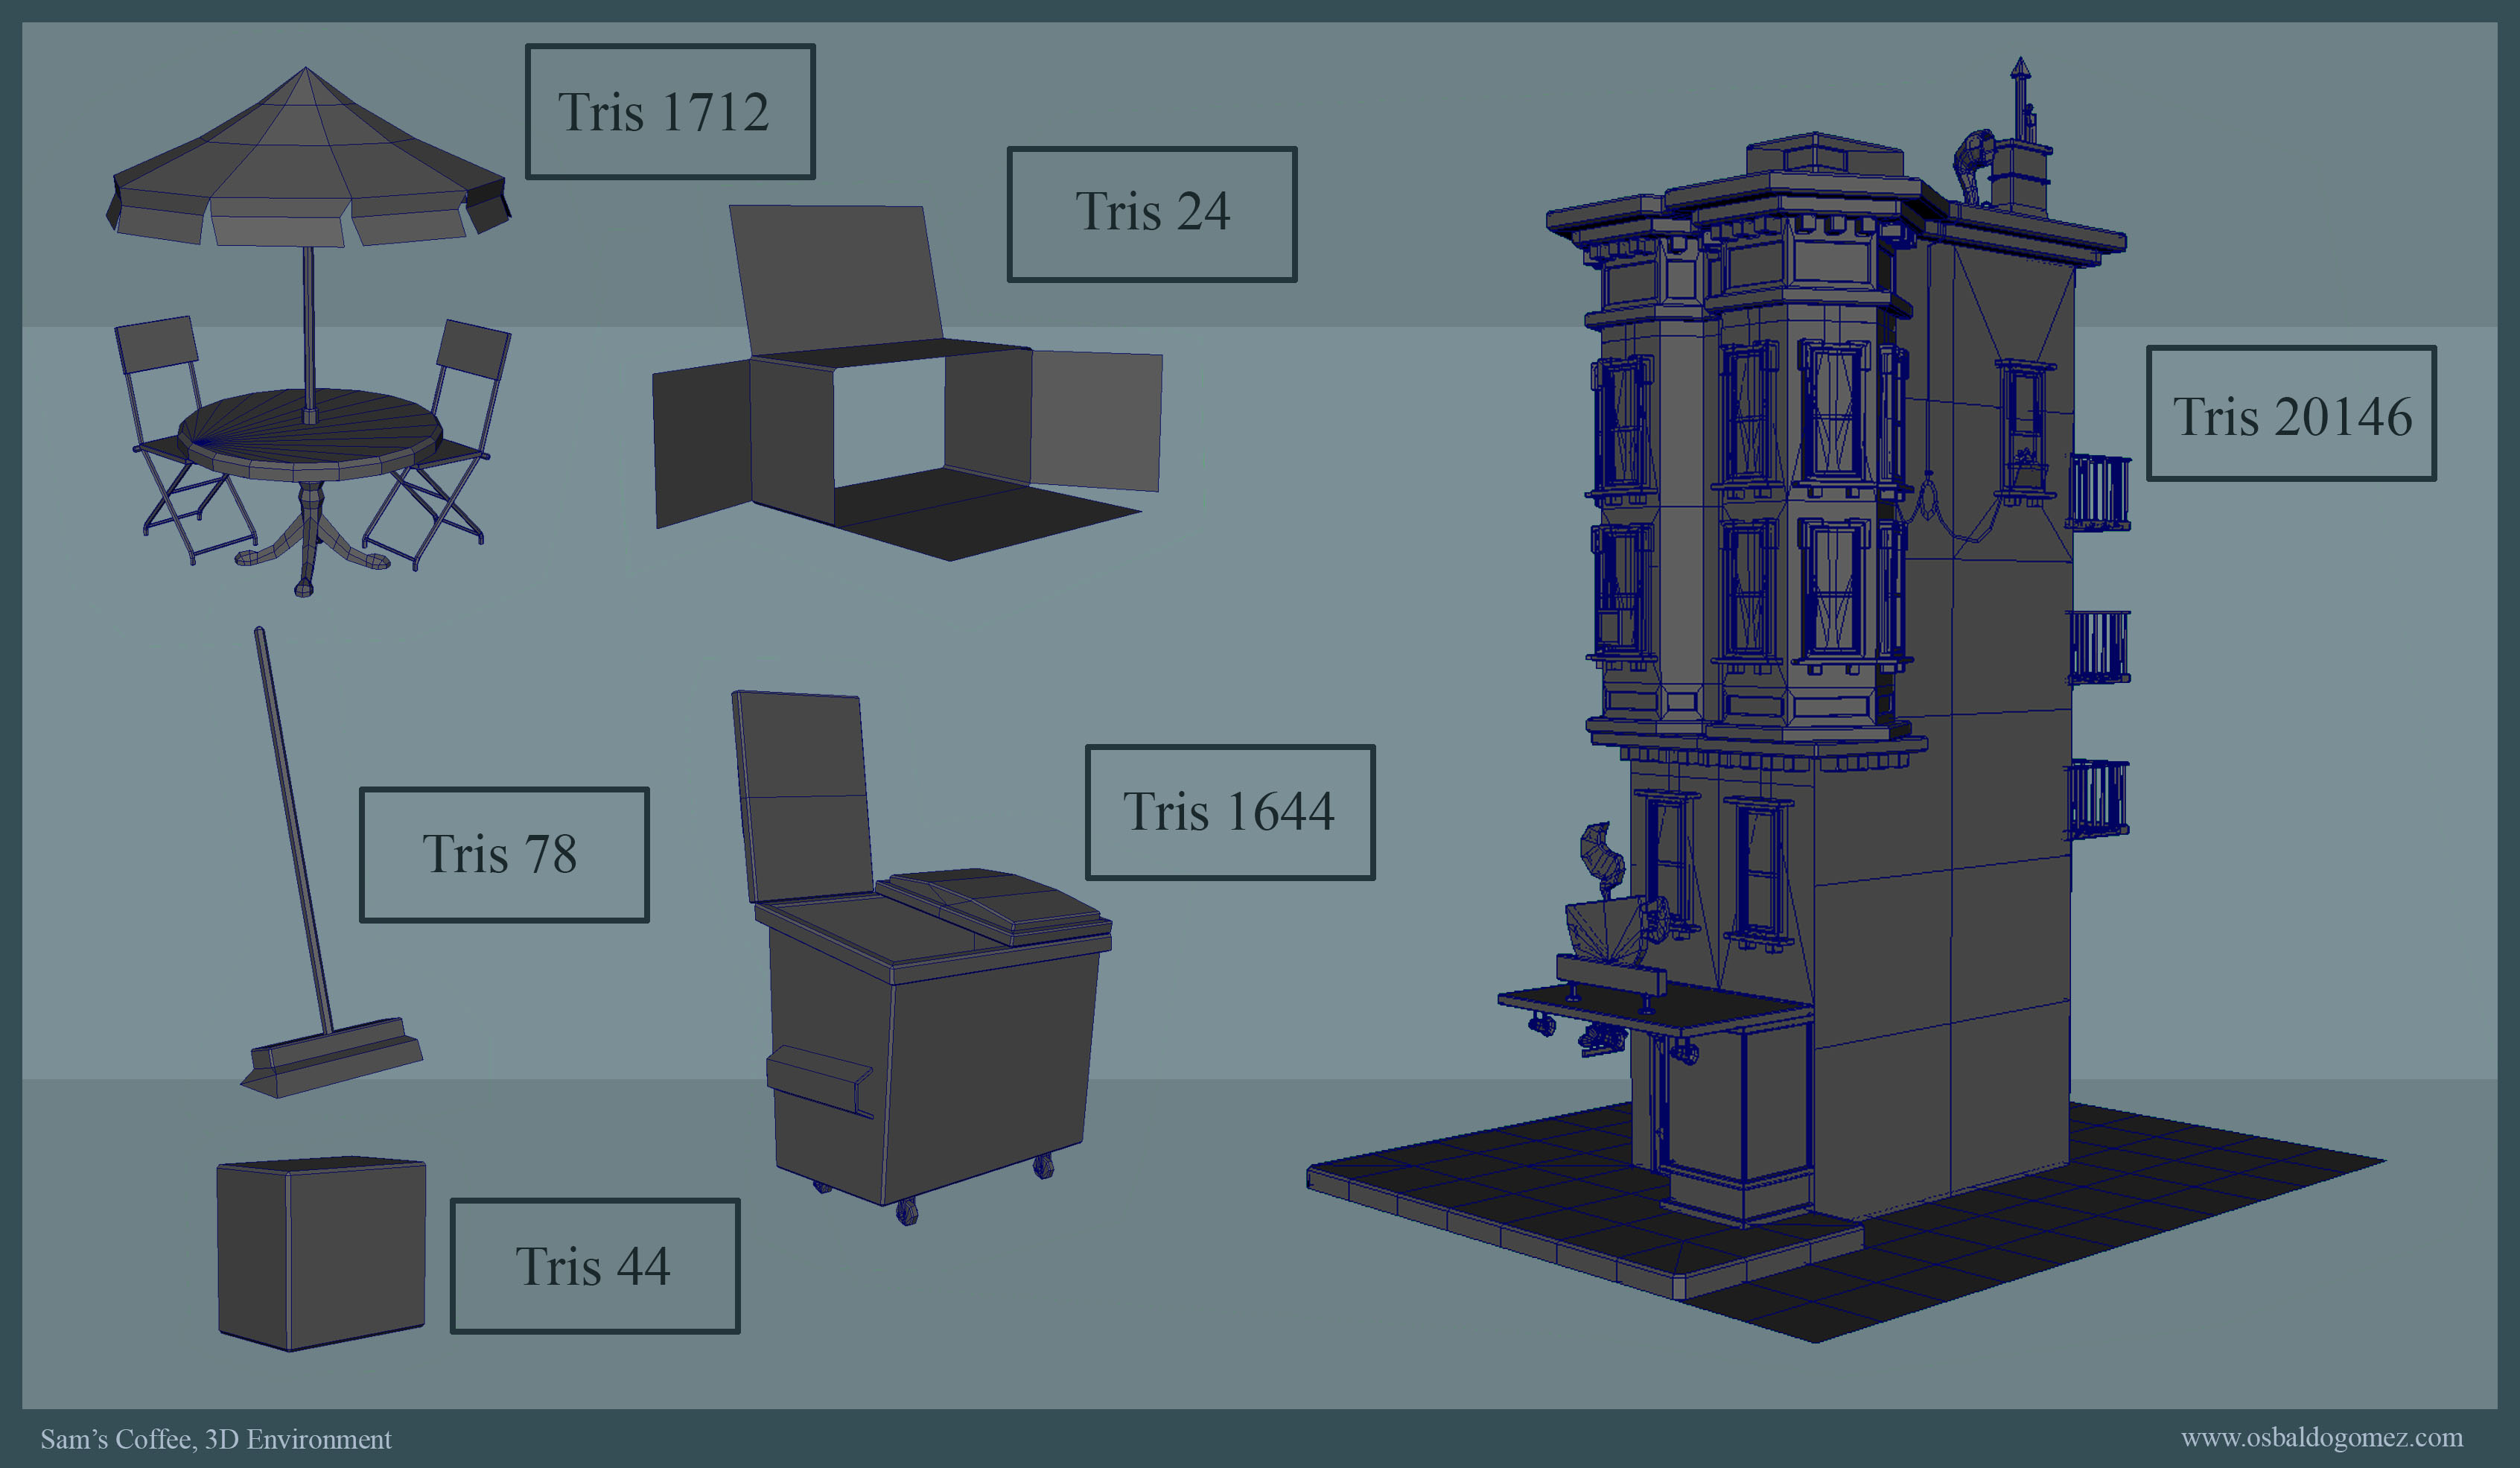Click the Tris 1644 label box
The image size is (2520, 1468).
[1229, 812]
